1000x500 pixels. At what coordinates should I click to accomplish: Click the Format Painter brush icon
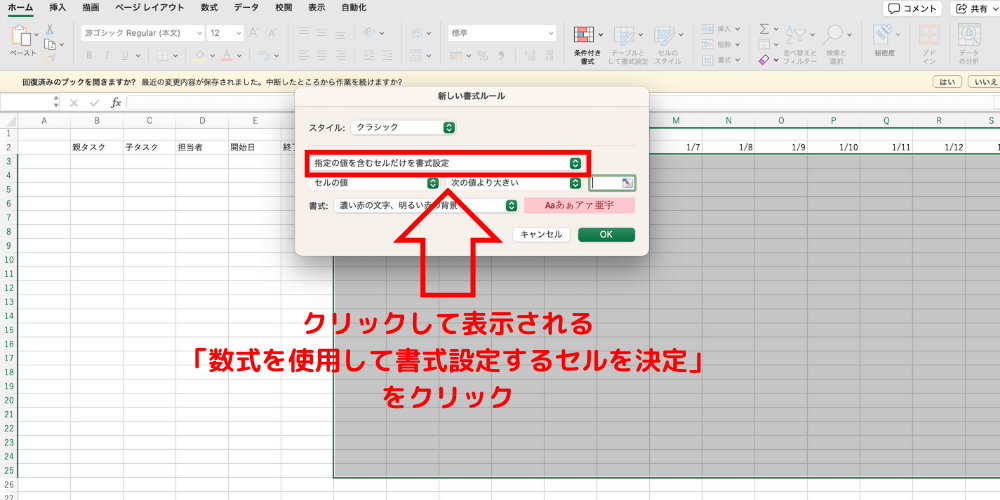(x=50, y=58)
